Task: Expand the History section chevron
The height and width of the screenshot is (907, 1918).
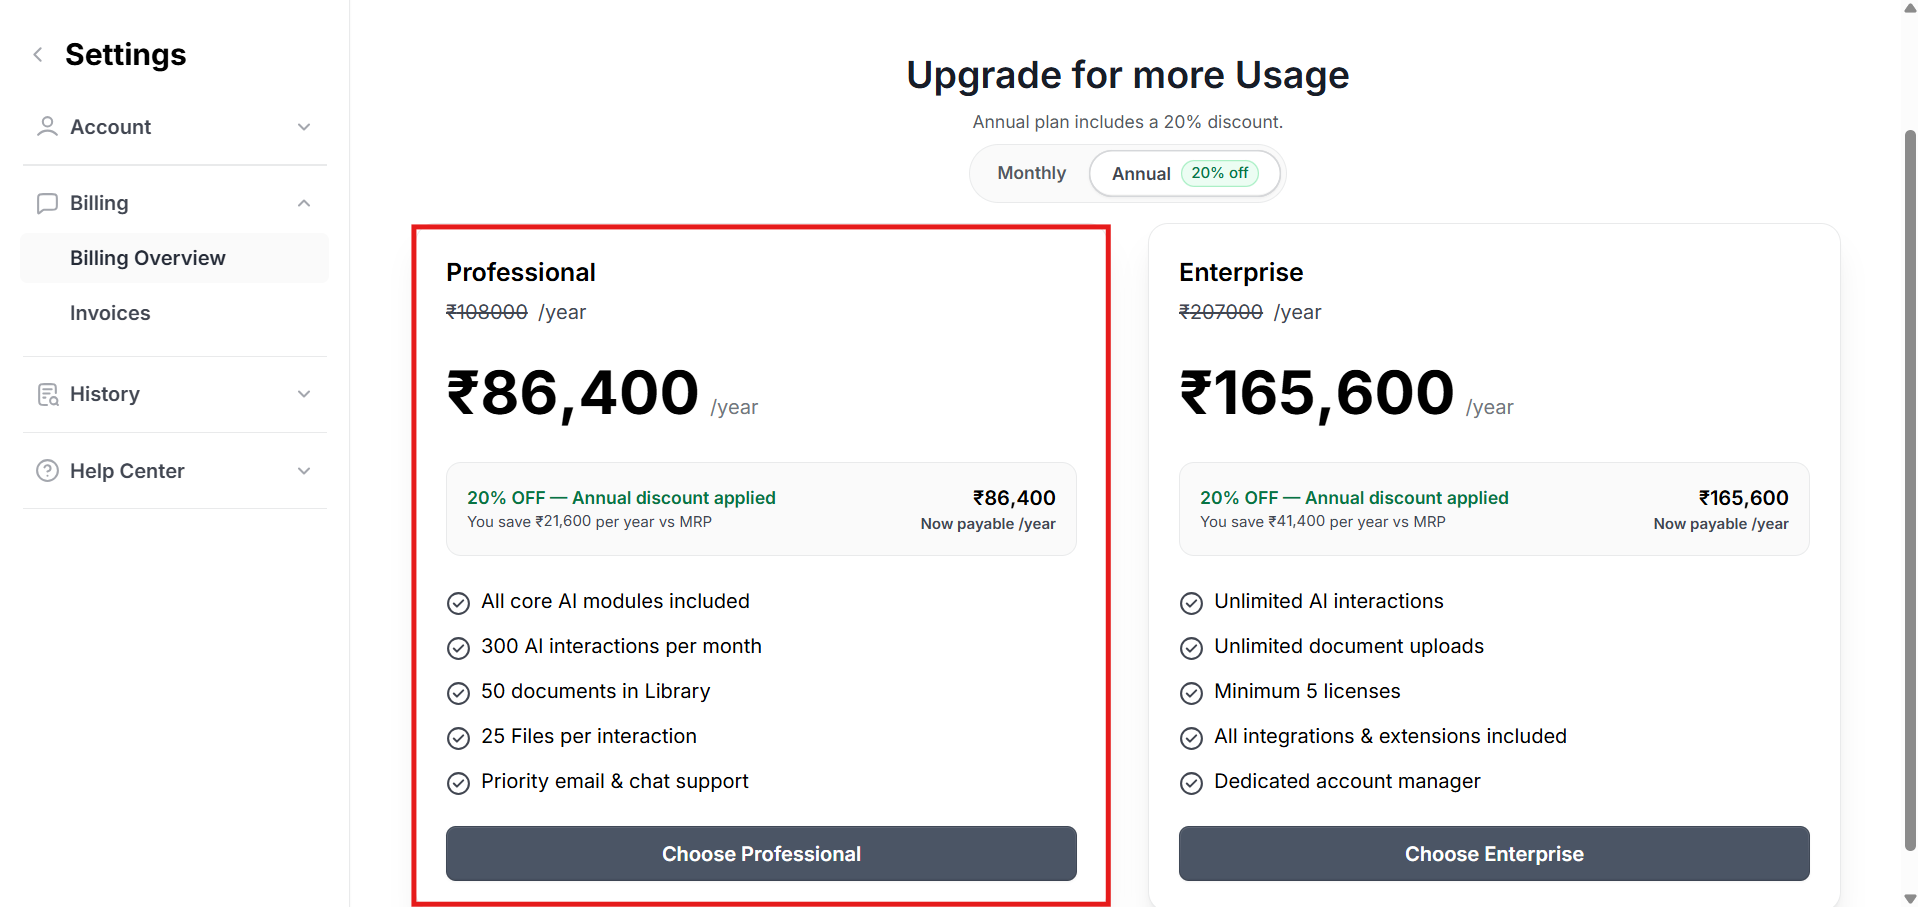Action: [304, 394]
